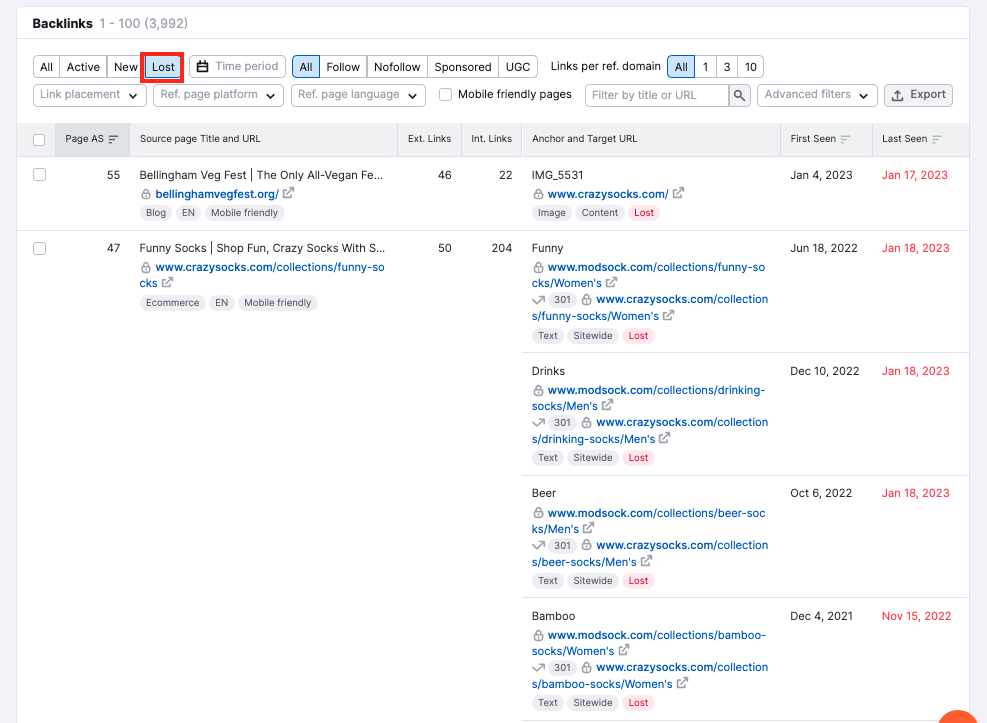Sort by First Seen column icon
987x723 pixels.
[845, 139]
